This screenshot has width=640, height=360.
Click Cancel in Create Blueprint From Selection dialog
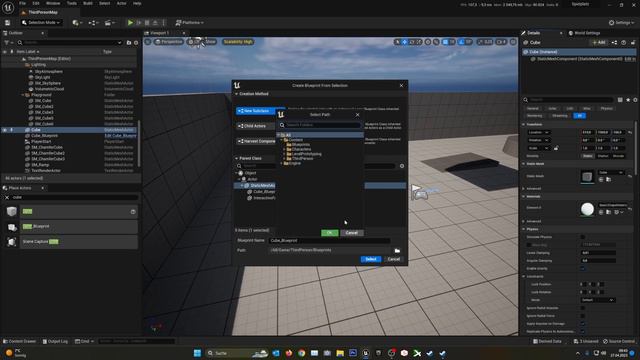click(x=393, y=259)
